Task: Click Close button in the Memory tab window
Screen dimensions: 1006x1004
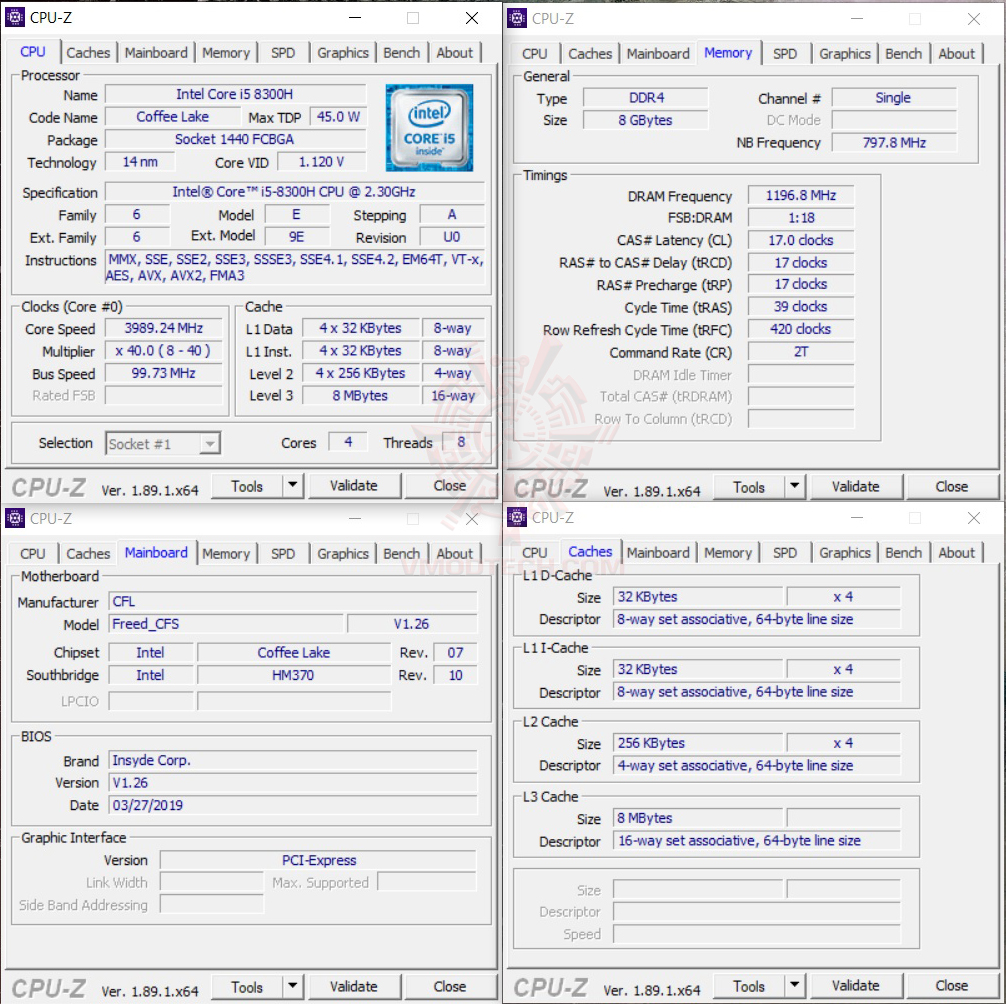Action: pos(951,487)
